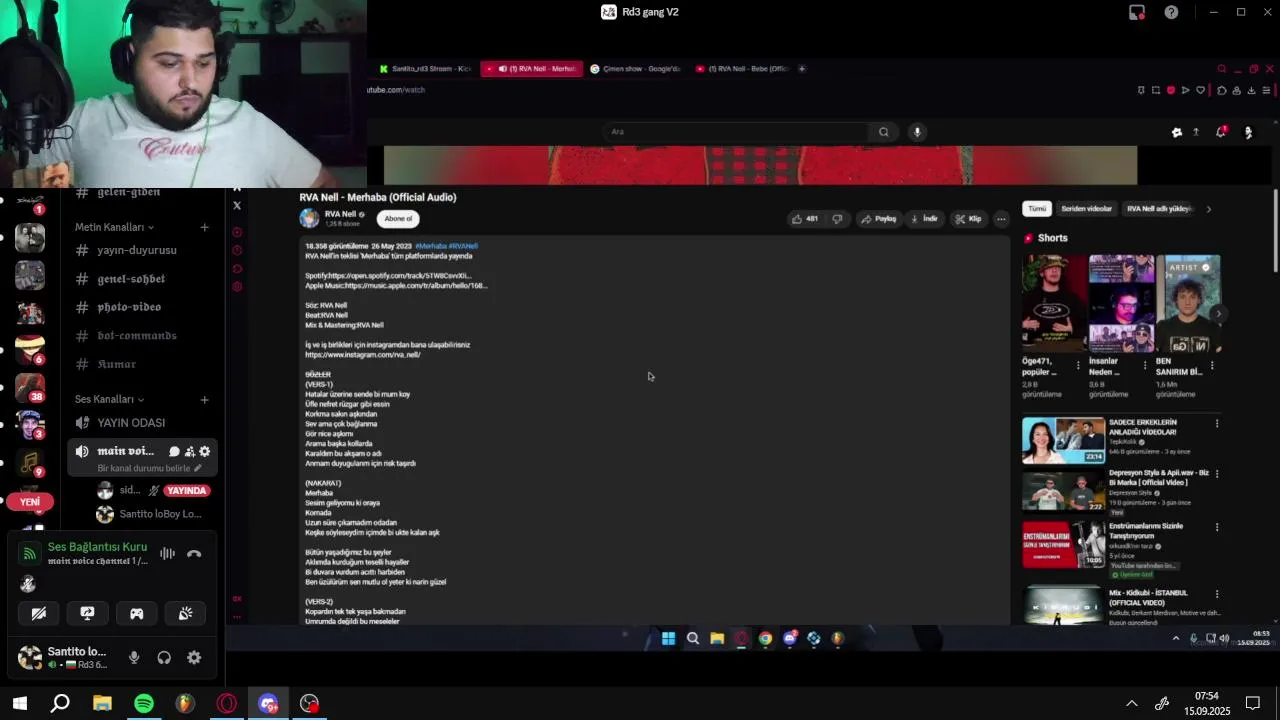Screen dimensions: 1280x720
Task: Open the video's more actions menu
Action: [1001, 219]
